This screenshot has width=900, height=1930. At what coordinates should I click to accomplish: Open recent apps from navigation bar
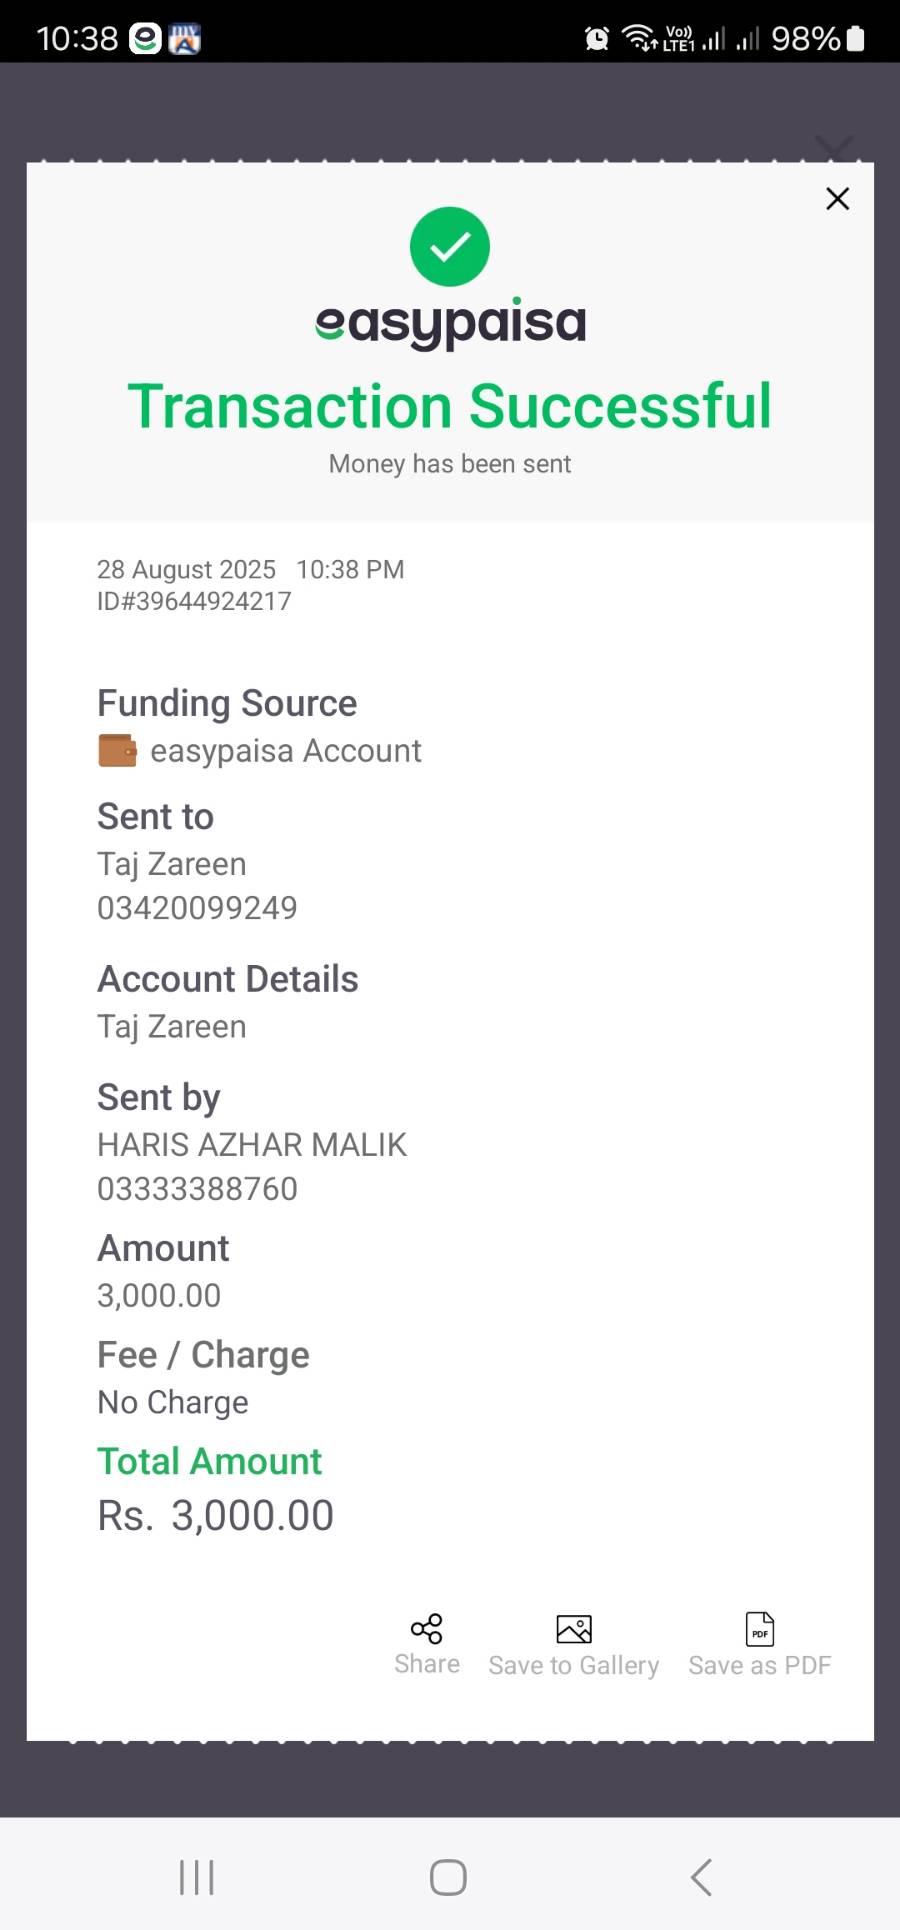pos(197,1877)
